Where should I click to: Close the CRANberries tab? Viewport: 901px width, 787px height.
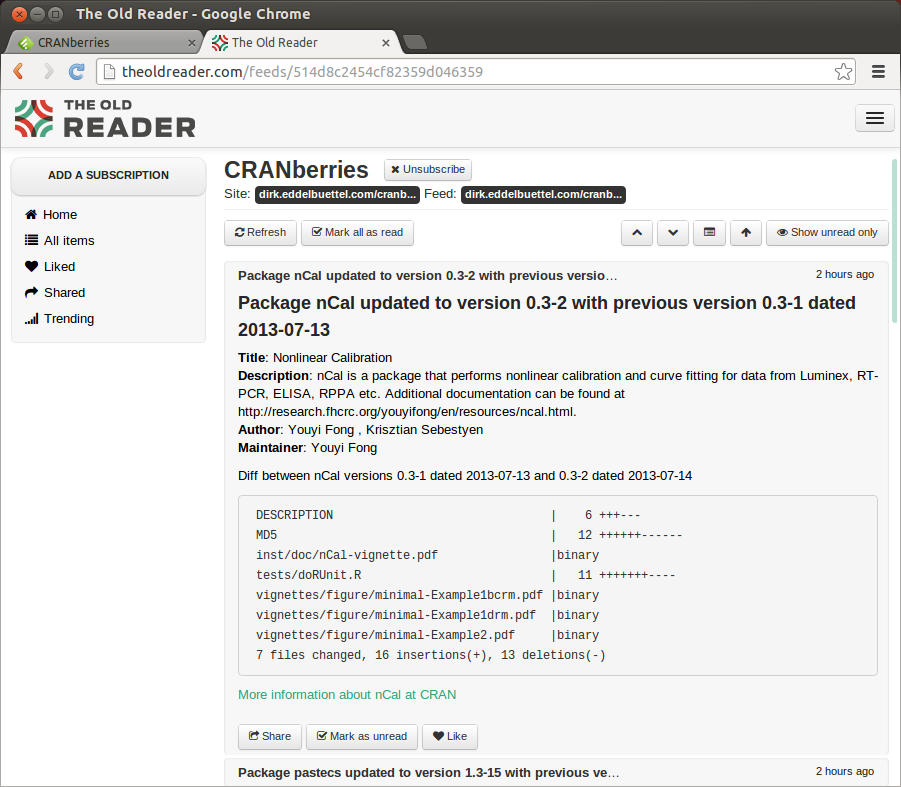coord(192,43)
